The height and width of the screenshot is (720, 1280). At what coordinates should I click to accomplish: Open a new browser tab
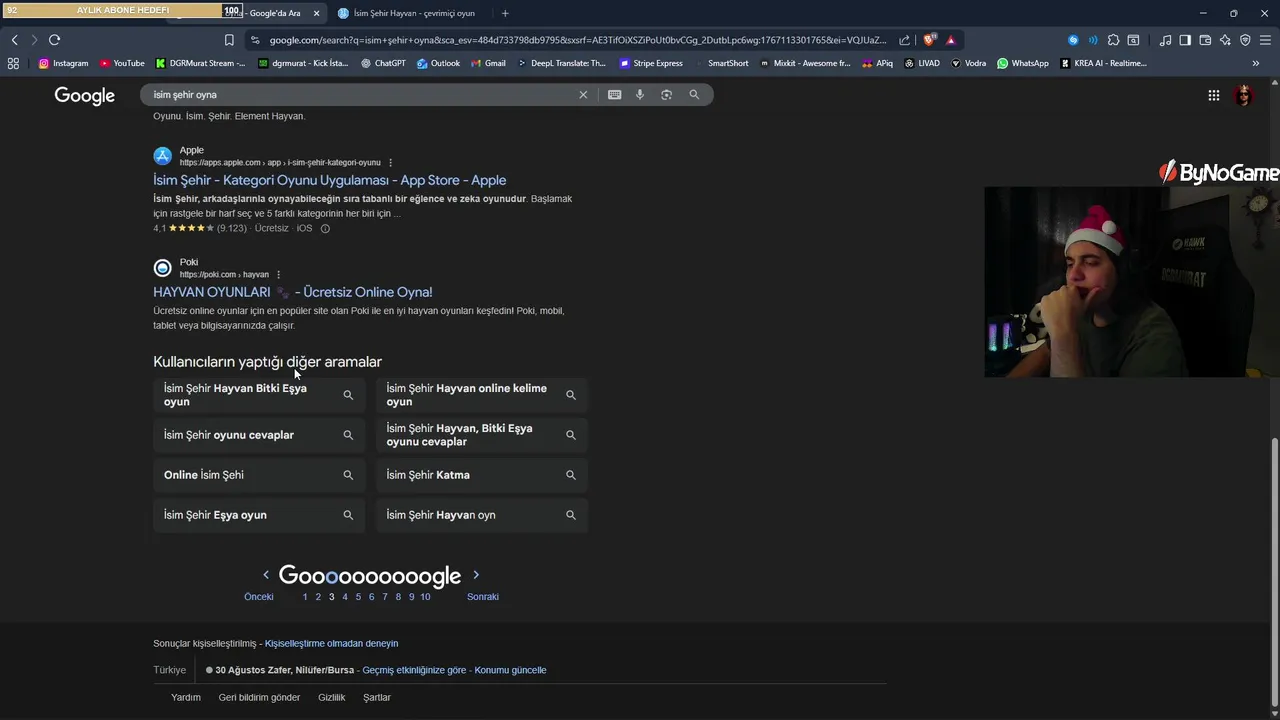click(505, 13)
